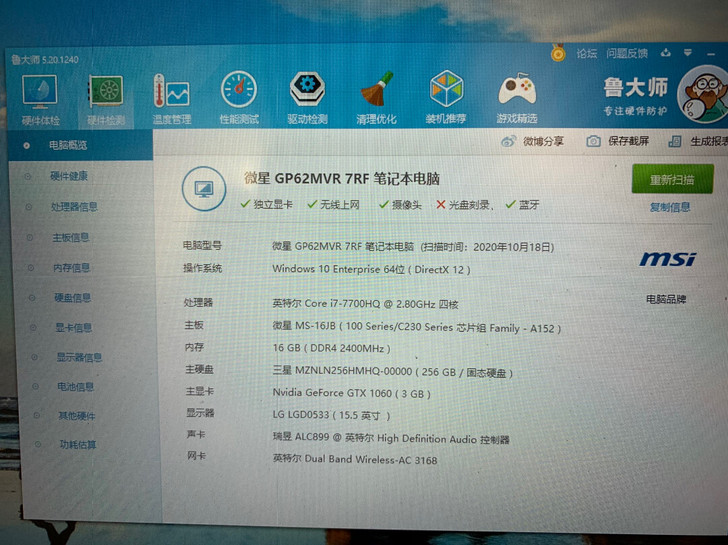
Task: Click 生成报表 generate report button
Action: (698, 142)
